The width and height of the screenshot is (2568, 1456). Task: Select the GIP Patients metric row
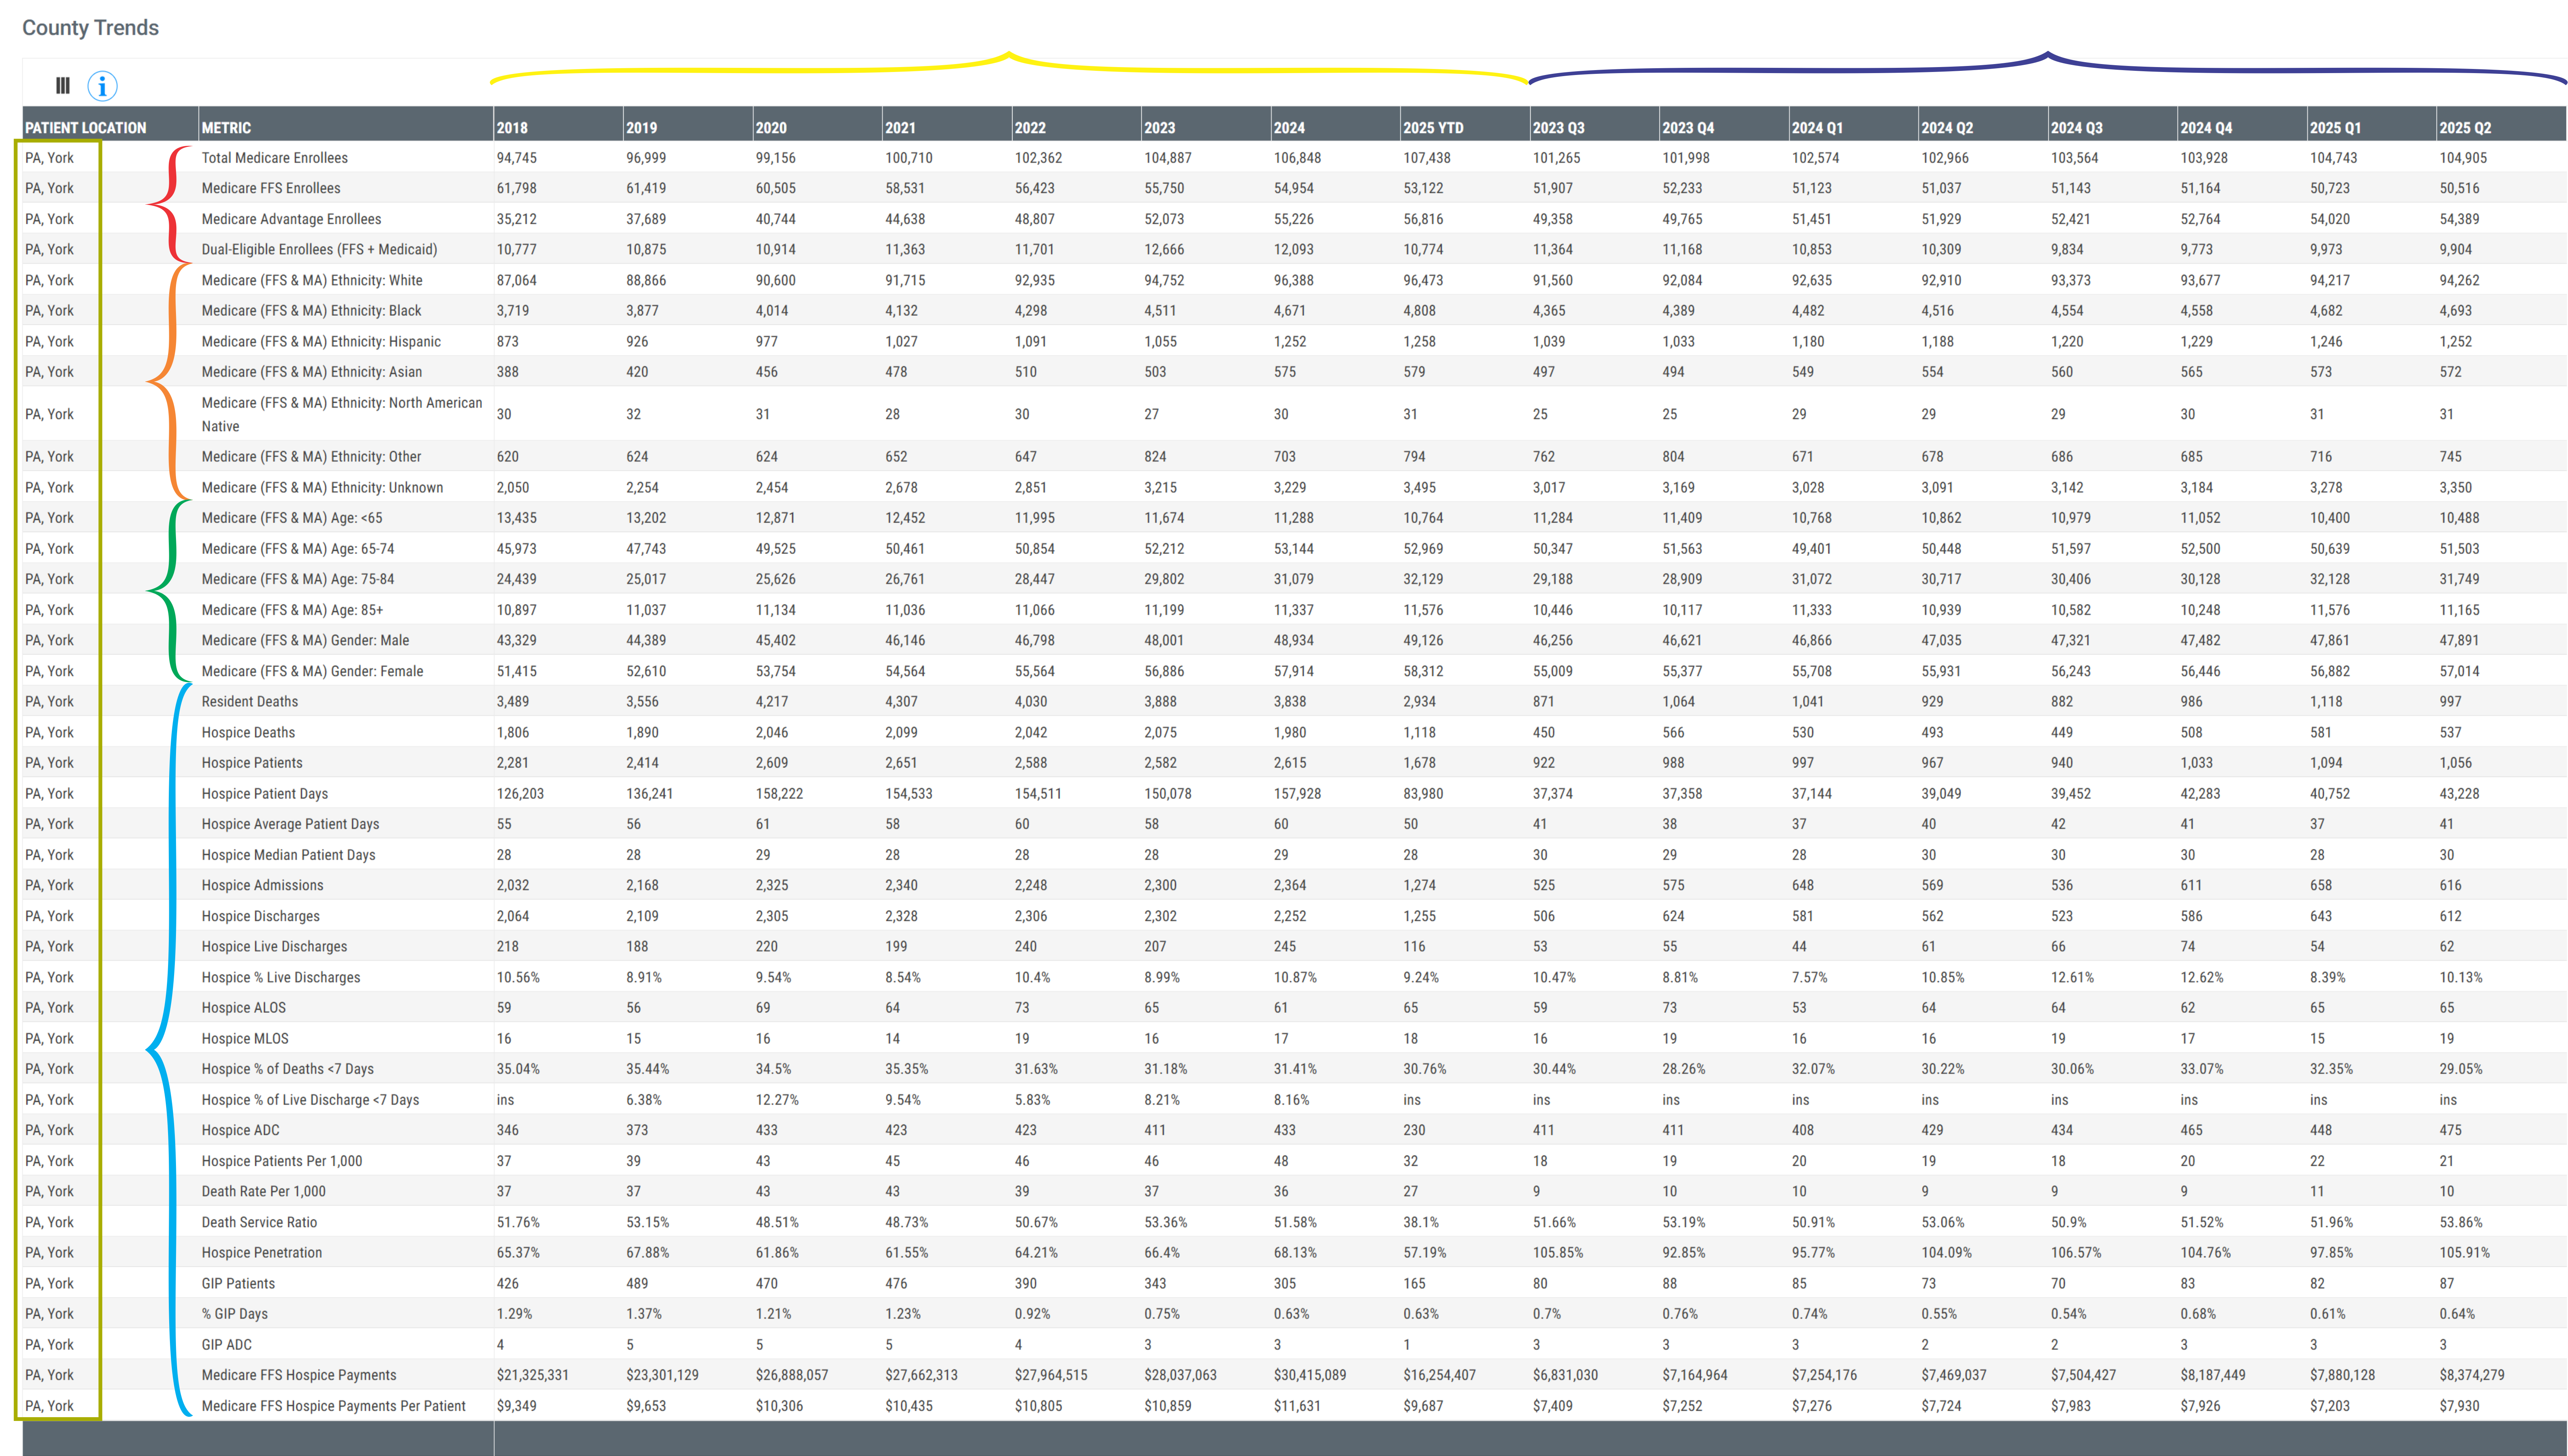(x=238, y=1283)
